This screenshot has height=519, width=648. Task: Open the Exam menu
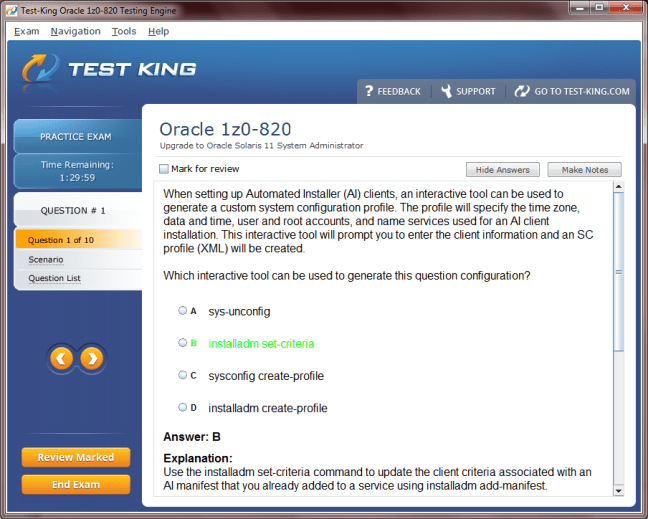coord(26,31)
